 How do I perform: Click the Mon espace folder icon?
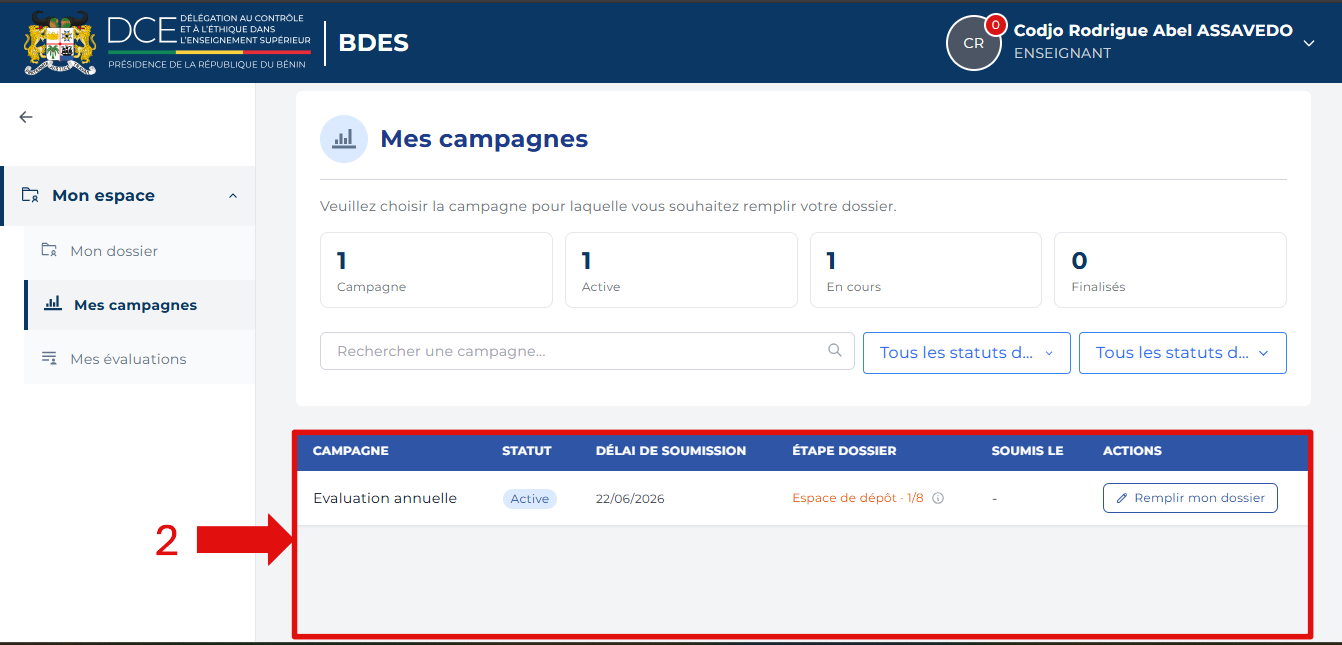[30, 195]
